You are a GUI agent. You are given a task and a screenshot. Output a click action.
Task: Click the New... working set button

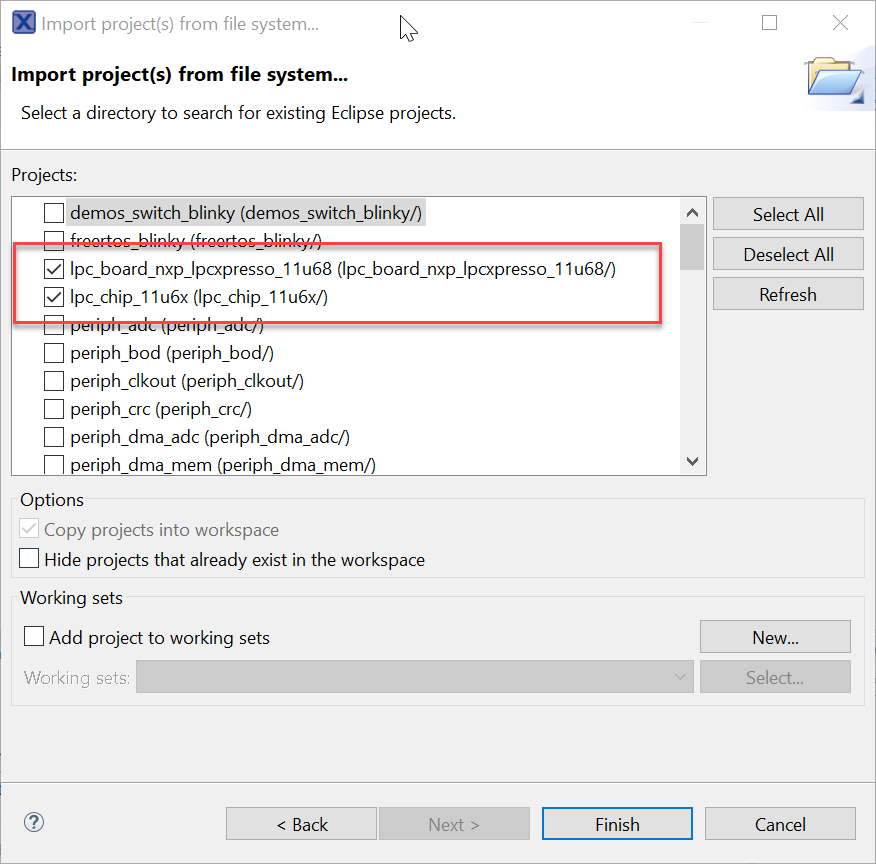point(775,637)
